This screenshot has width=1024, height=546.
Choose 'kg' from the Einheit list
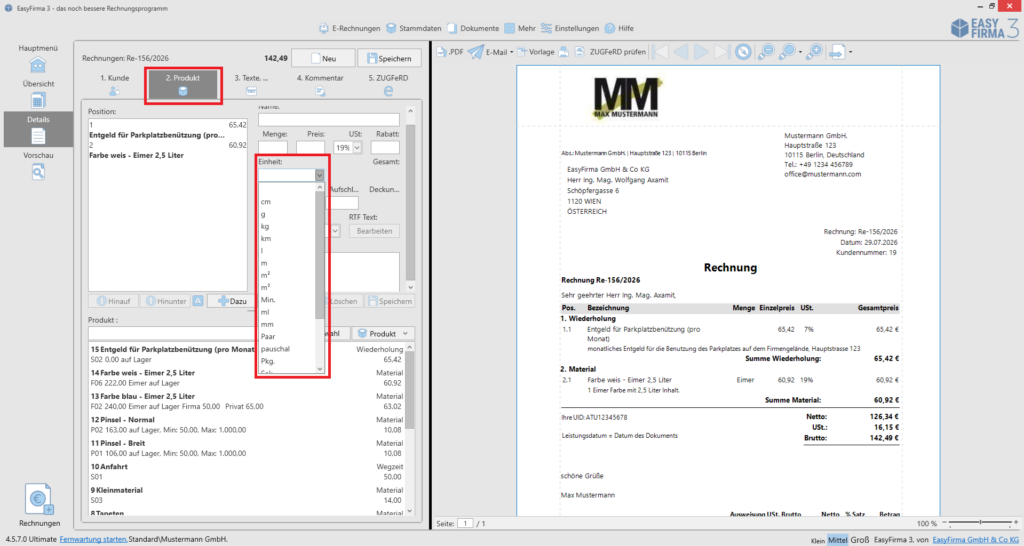(265, 226)
